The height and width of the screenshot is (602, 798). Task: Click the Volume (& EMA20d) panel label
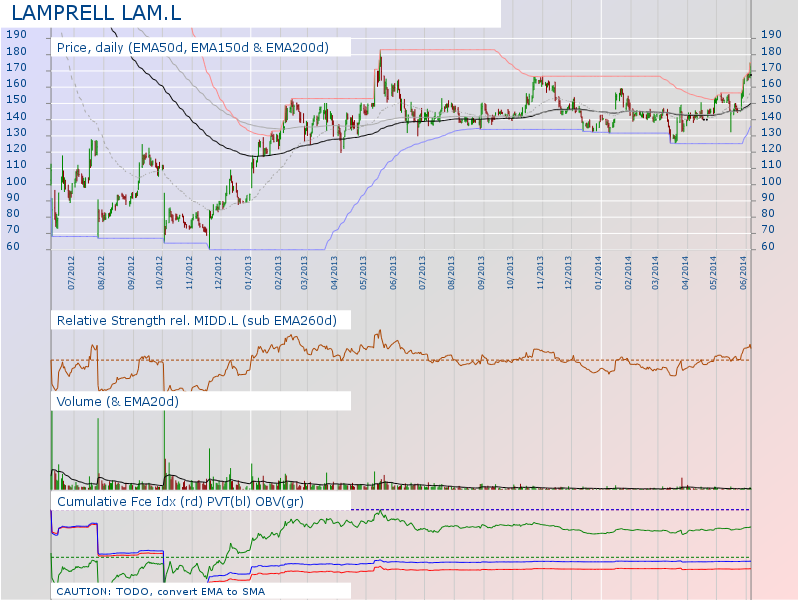tap(118, 402)
